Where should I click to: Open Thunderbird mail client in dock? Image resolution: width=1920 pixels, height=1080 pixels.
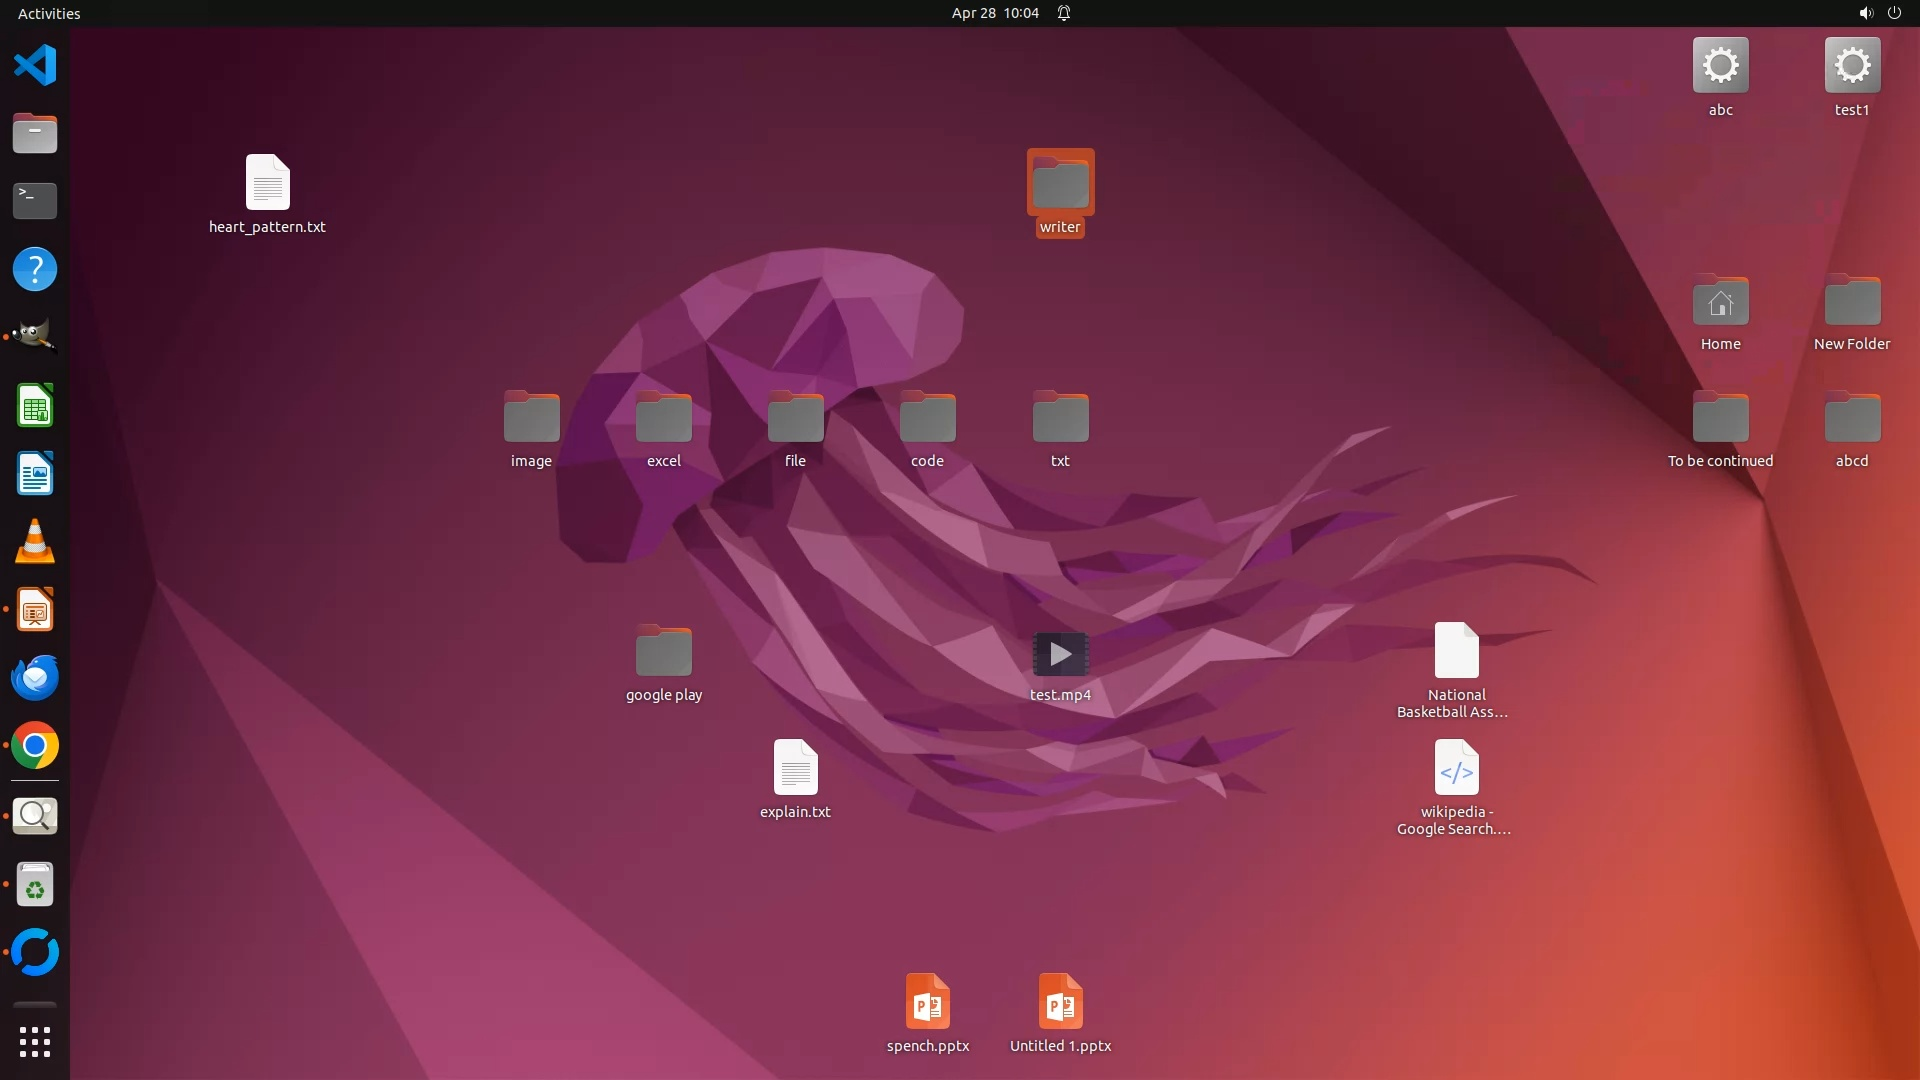35,678
